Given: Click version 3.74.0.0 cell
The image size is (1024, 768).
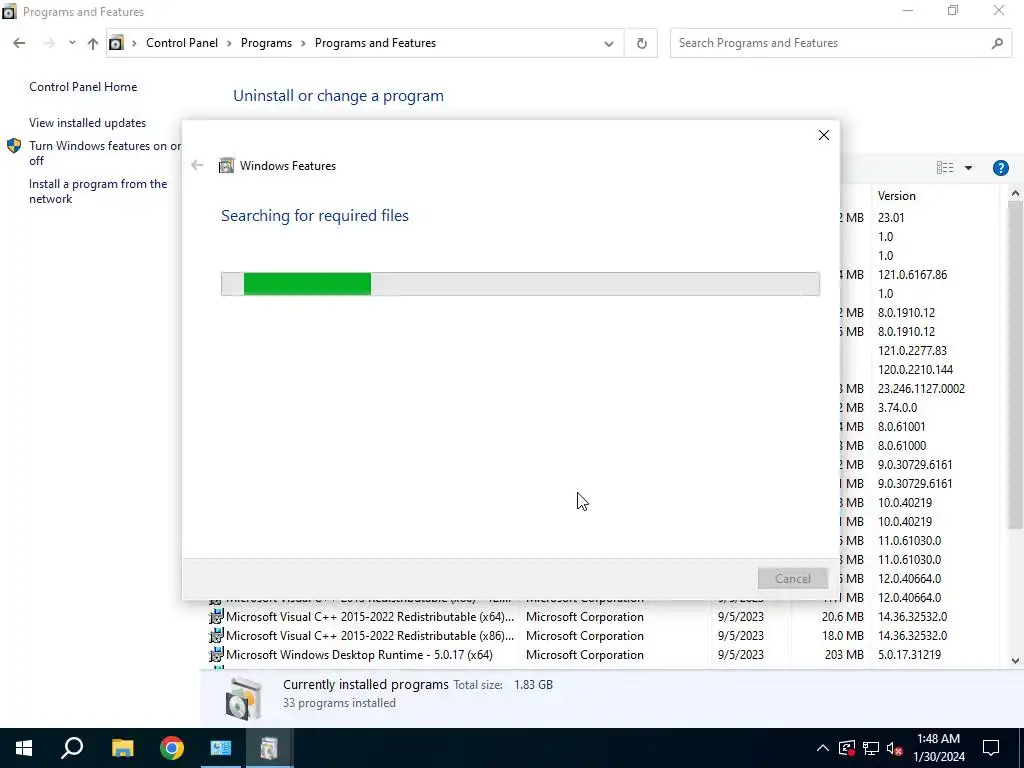Looking at the screenshot, I should [x=897, y=408].
